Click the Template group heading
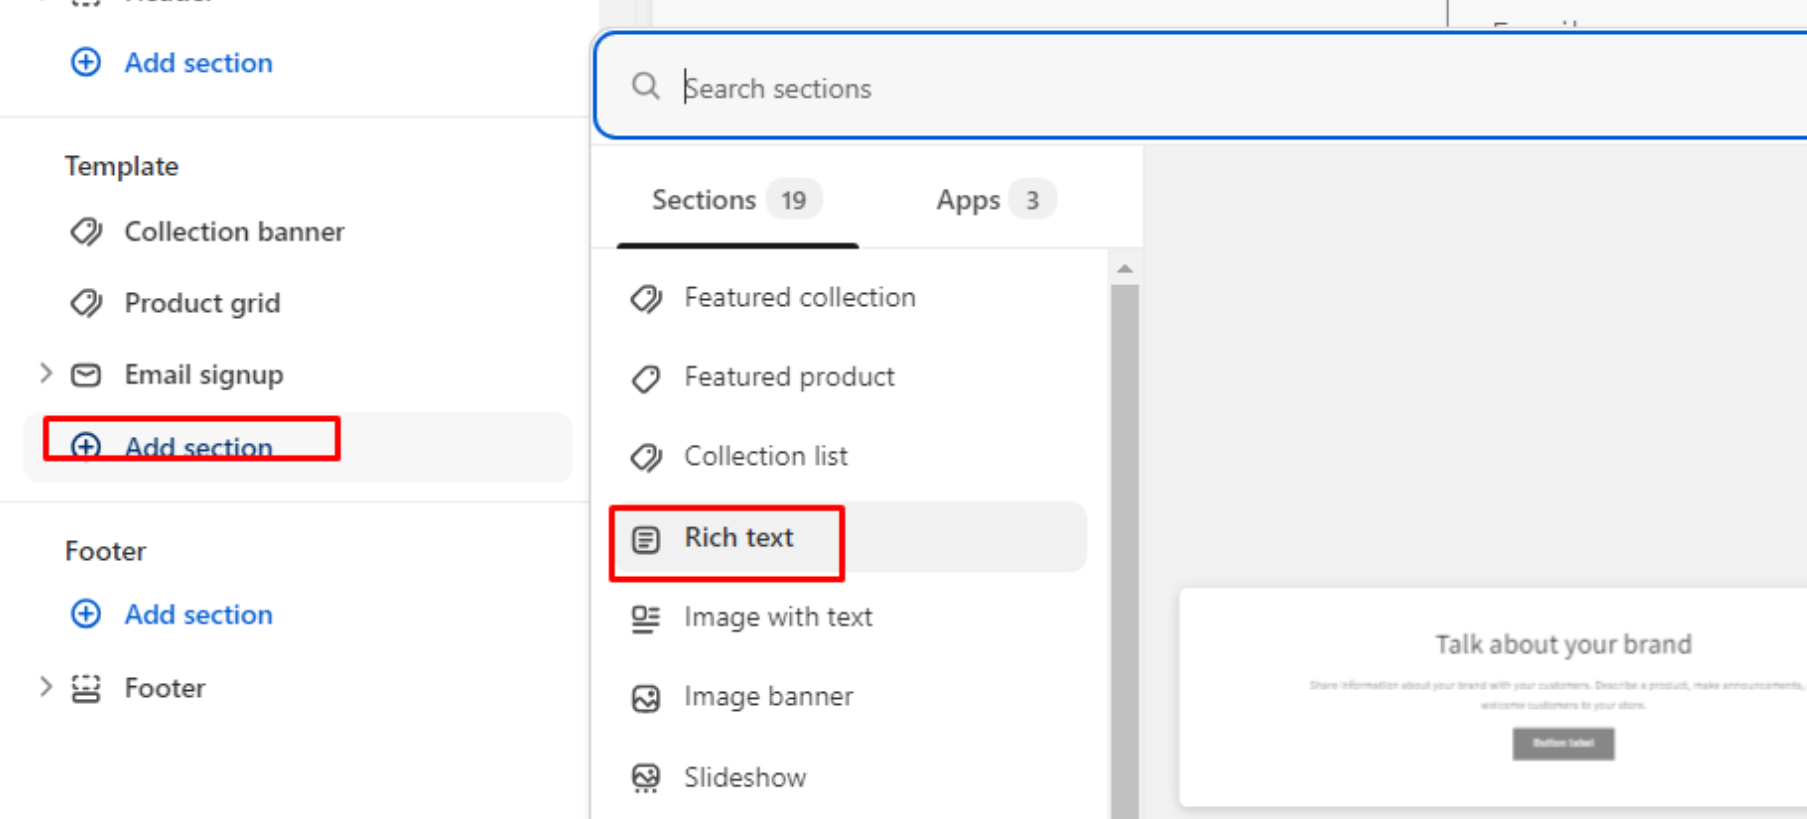Viewport: 1807px width, 819px height. coord(122,166)
